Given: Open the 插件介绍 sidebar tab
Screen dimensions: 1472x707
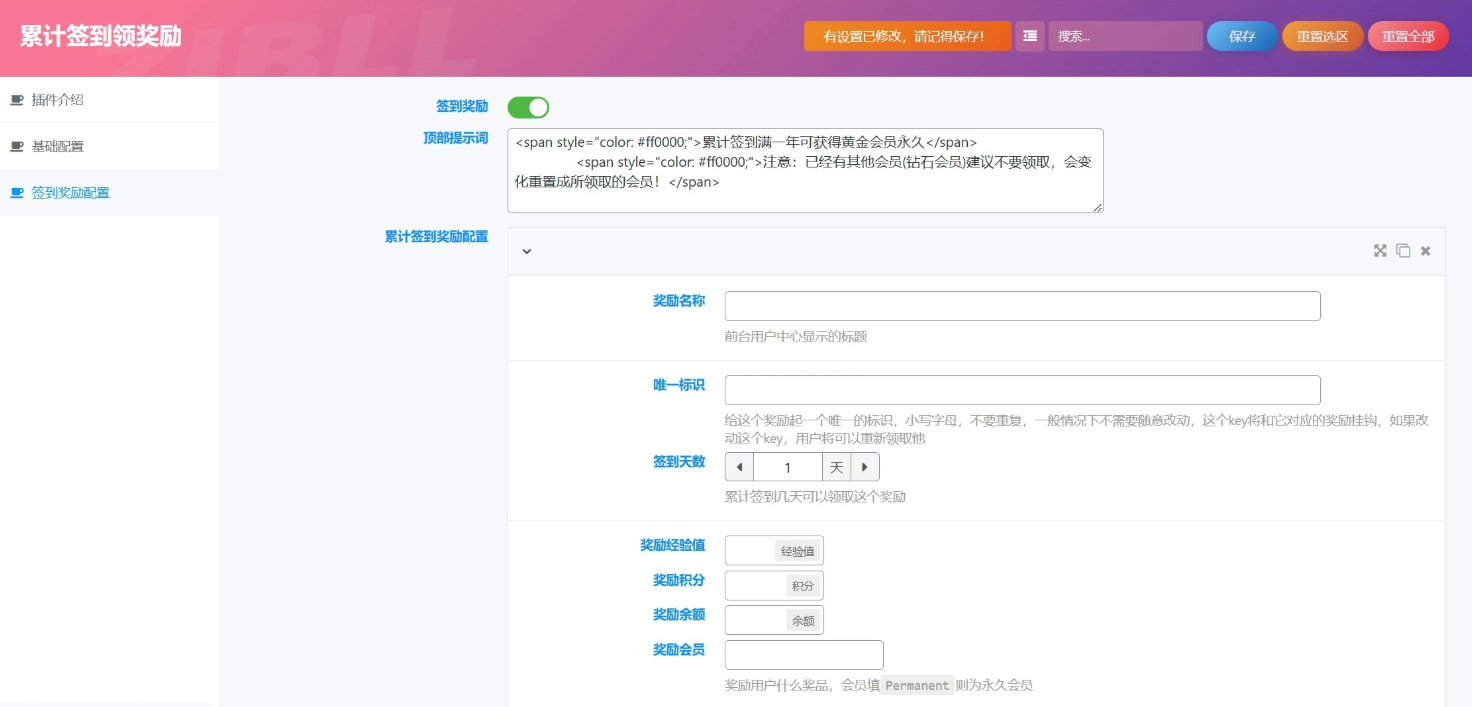Looking at the screenshot, I should click(x=58, y=100).
